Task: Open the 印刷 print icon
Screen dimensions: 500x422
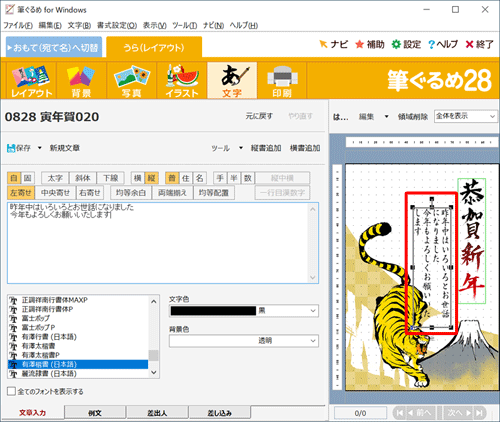Action: (x=282, y=81)
